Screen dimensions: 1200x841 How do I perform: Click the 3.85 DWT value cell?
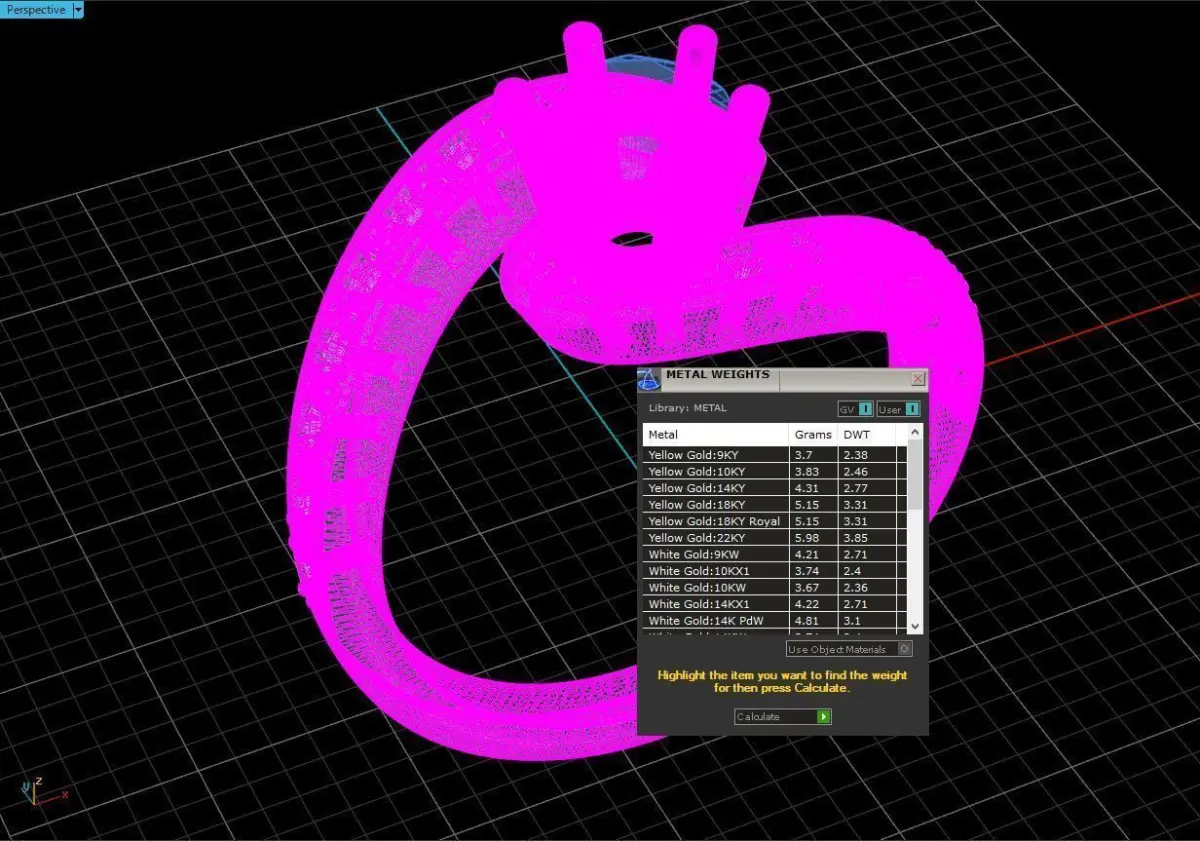[x=868, y=538]
